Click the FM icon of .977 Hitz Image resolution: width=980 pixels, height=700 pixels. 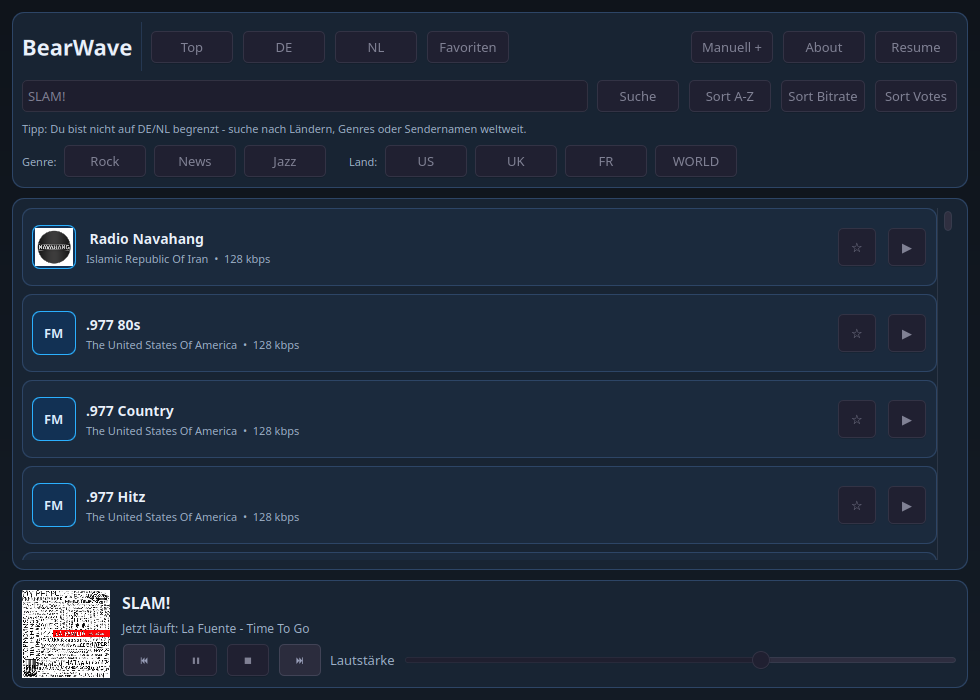pos(54,505)
